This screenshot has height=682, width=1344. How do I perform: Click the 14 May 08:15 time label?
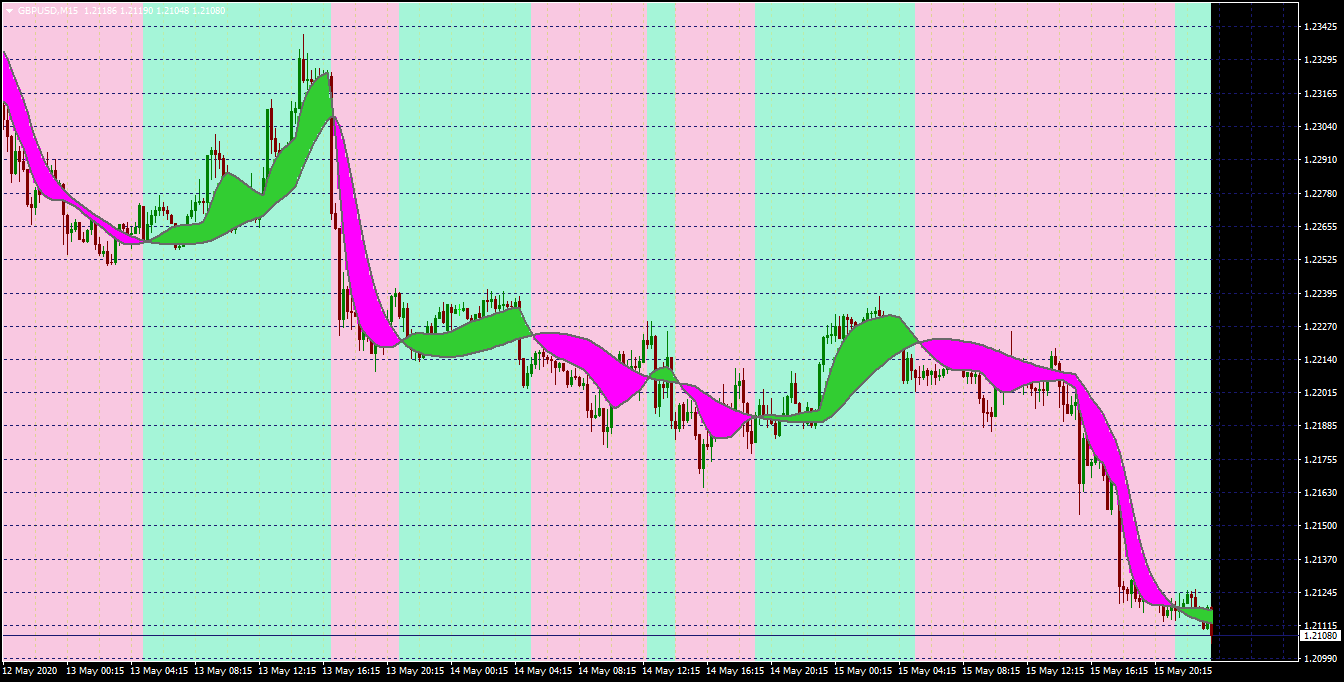coord(608,671)
